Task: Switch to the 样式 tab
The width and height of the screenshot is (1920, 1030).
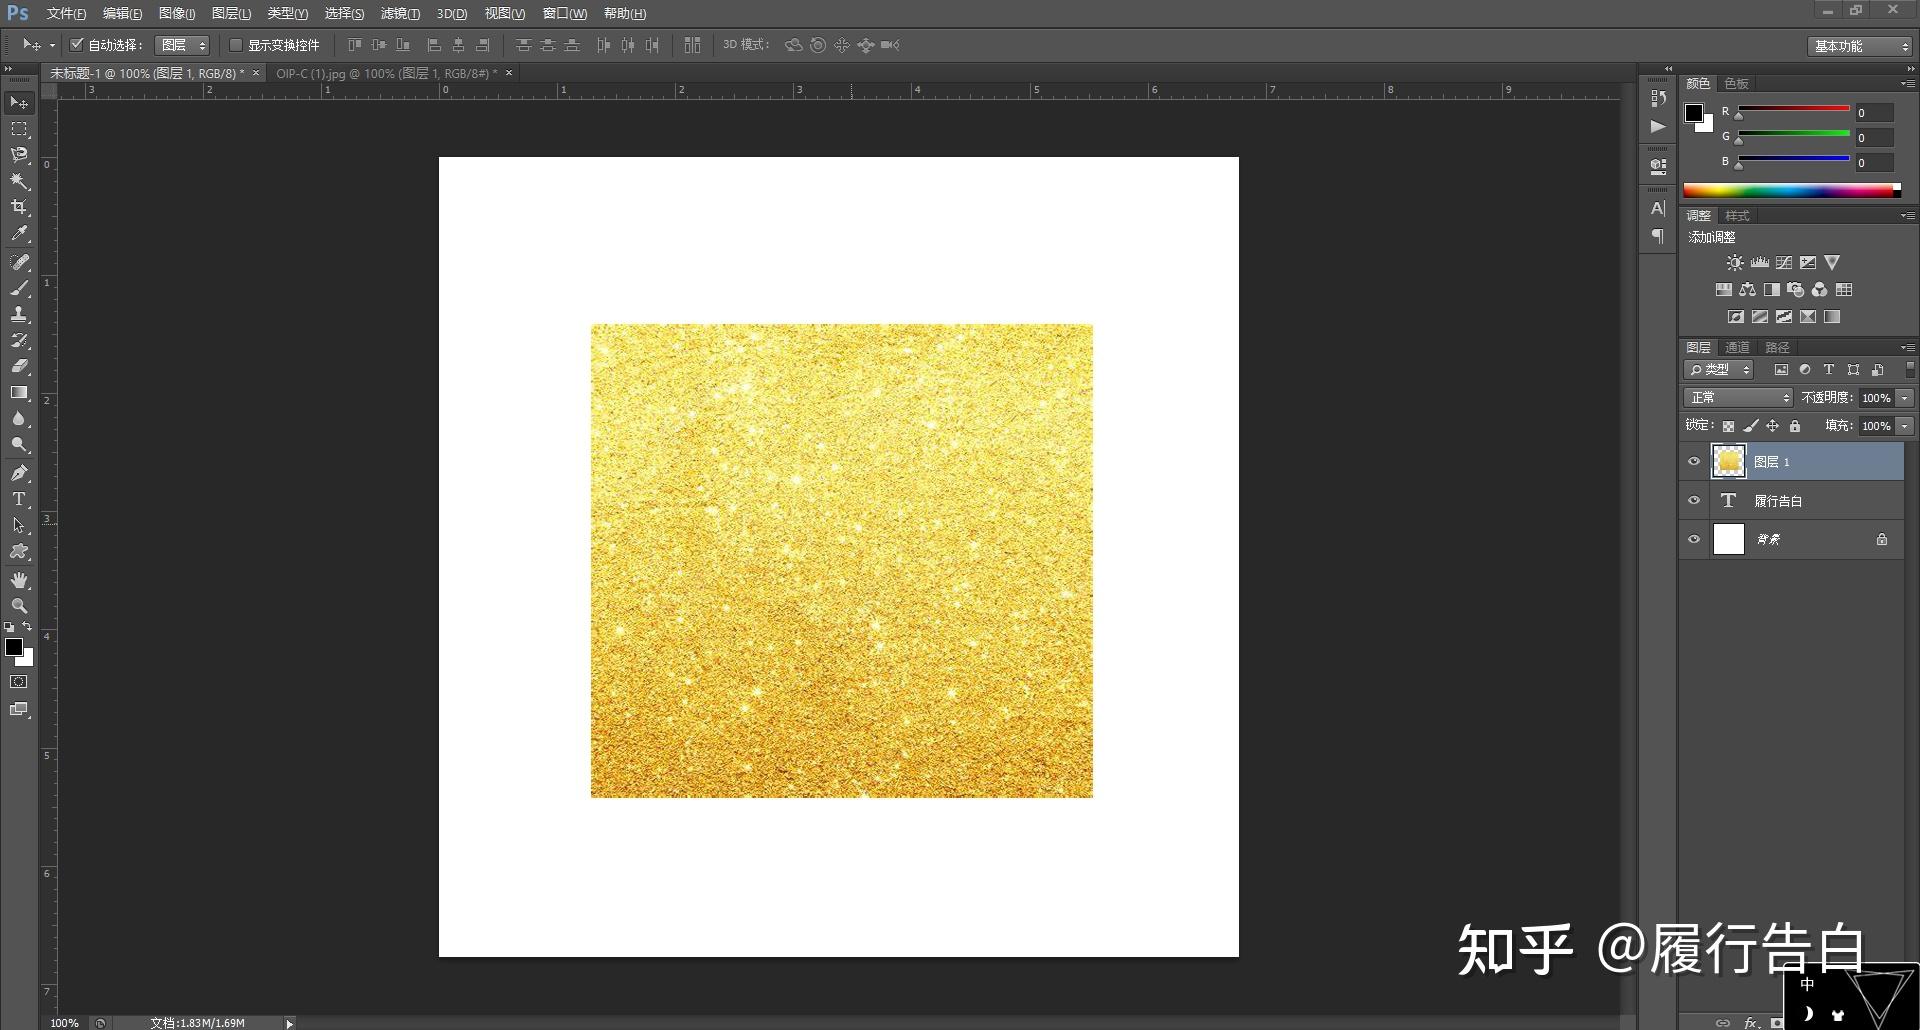Action: [x=1737, y=216]
